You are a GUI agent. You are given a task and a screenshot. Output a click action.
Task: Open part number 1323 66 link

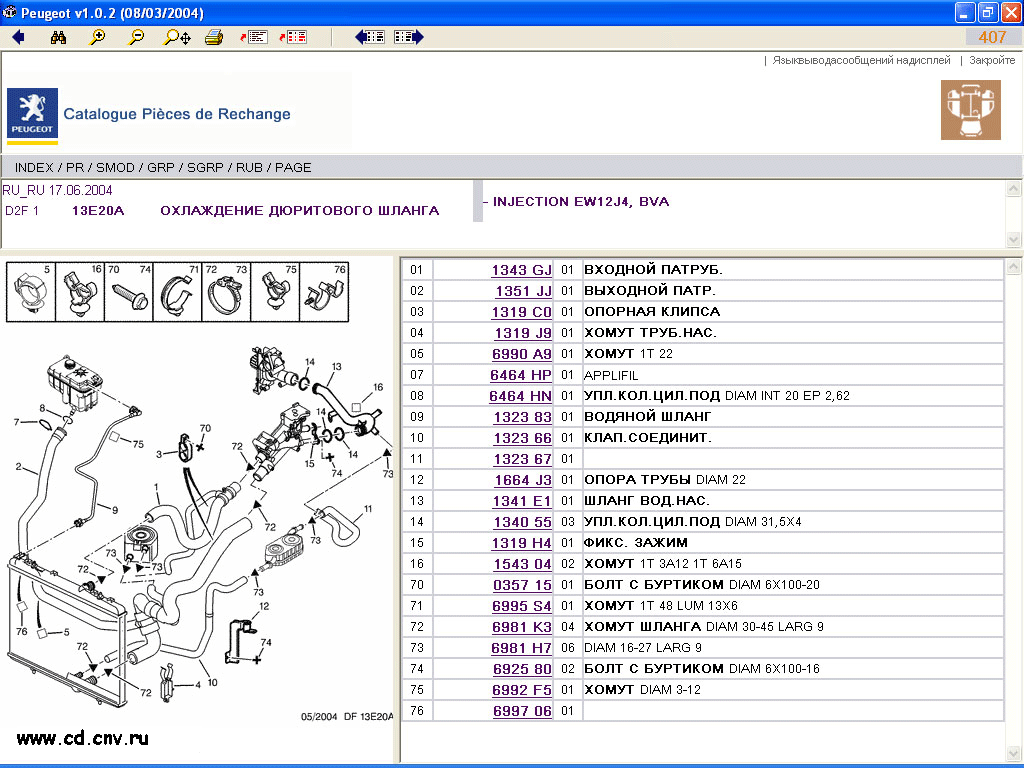(522, 438)
